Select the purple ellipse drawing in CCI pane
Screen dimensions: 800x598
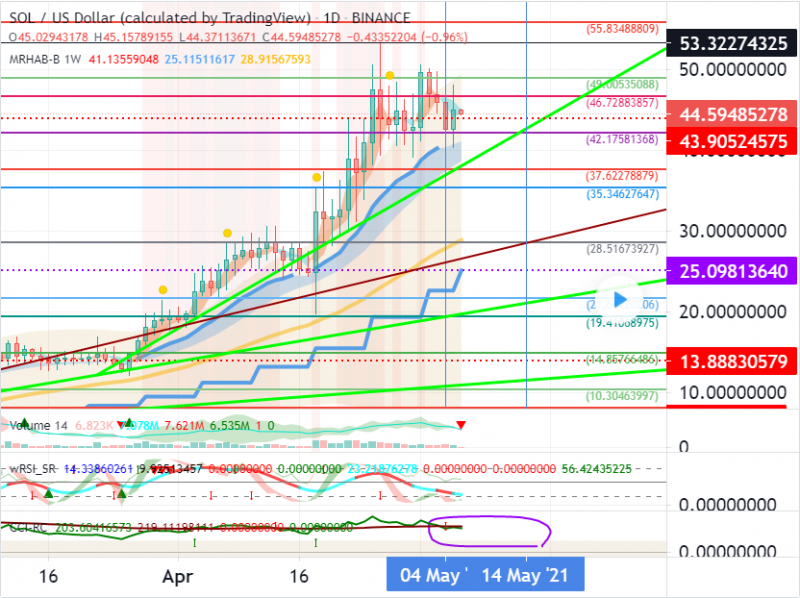click(x=489, y=530)
